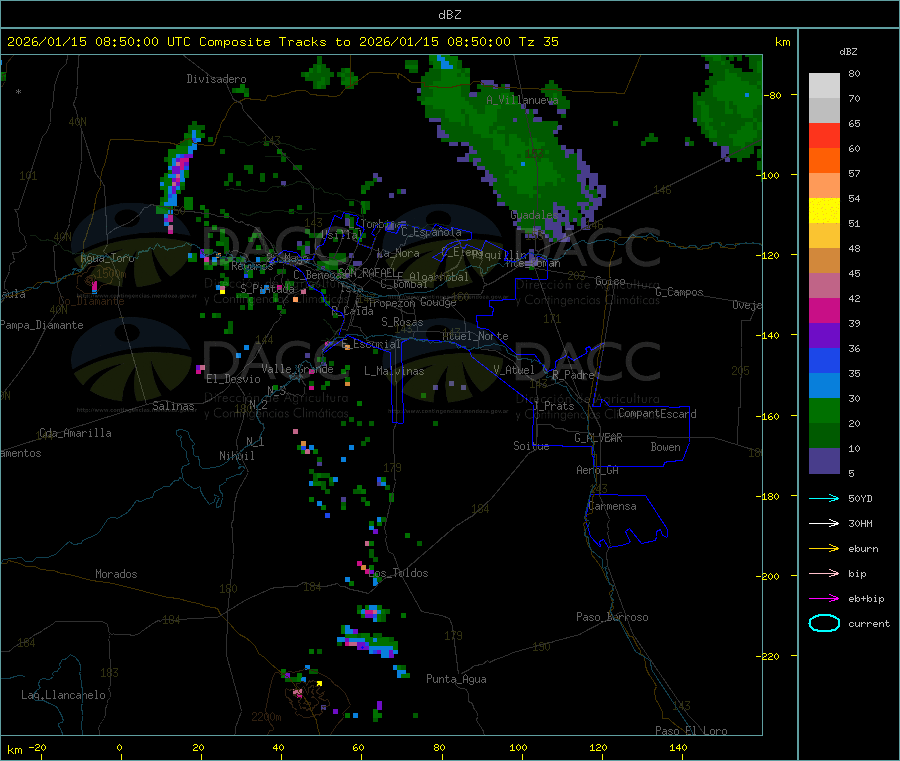Select the light blue 35 dBZ swatch

[x=824, y=386]
